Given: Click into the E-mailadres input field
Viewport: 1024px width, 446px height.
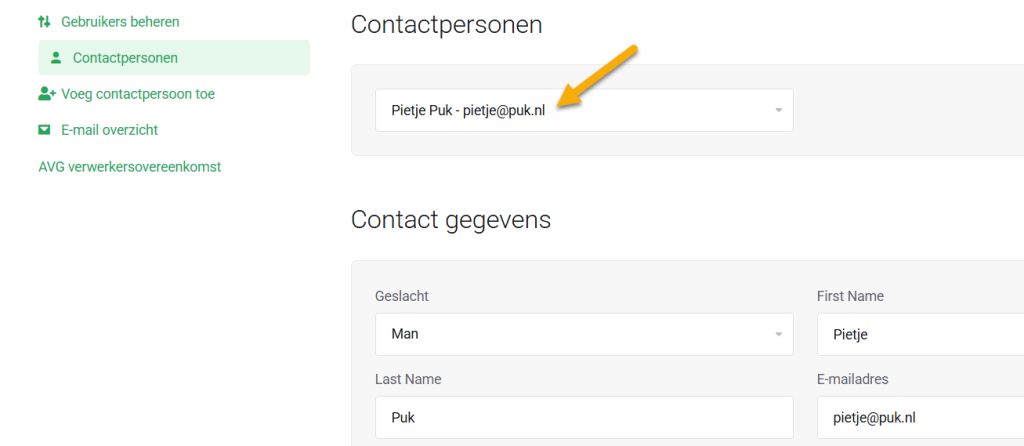Looking at the screenshot, I should [920, 417].
